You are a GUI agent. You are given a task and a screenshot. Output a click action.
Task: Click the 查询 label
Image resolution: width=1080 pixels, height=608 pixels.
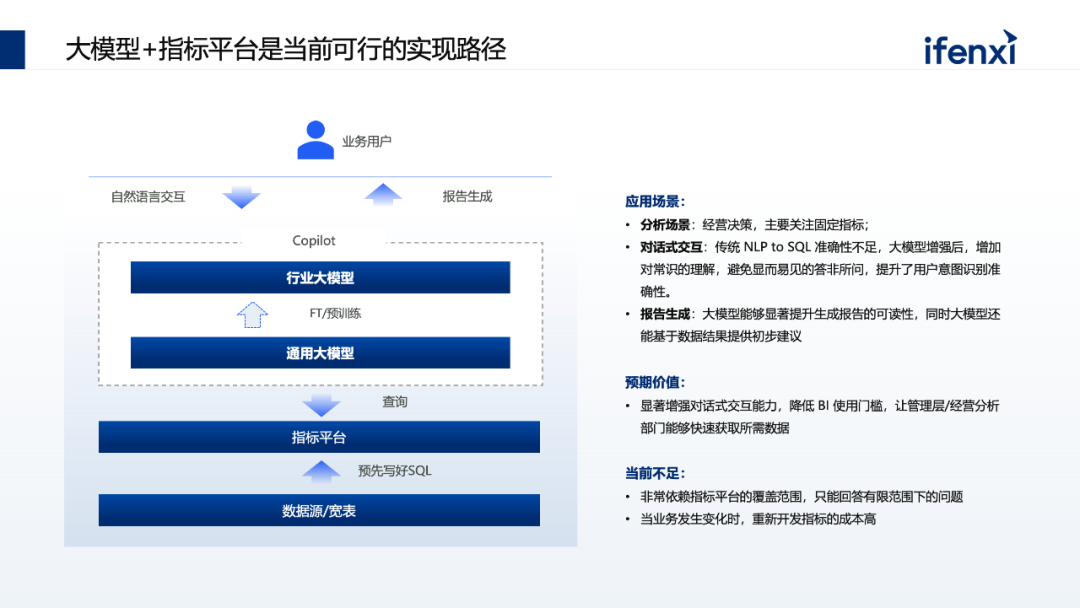[x=395, y=401]
